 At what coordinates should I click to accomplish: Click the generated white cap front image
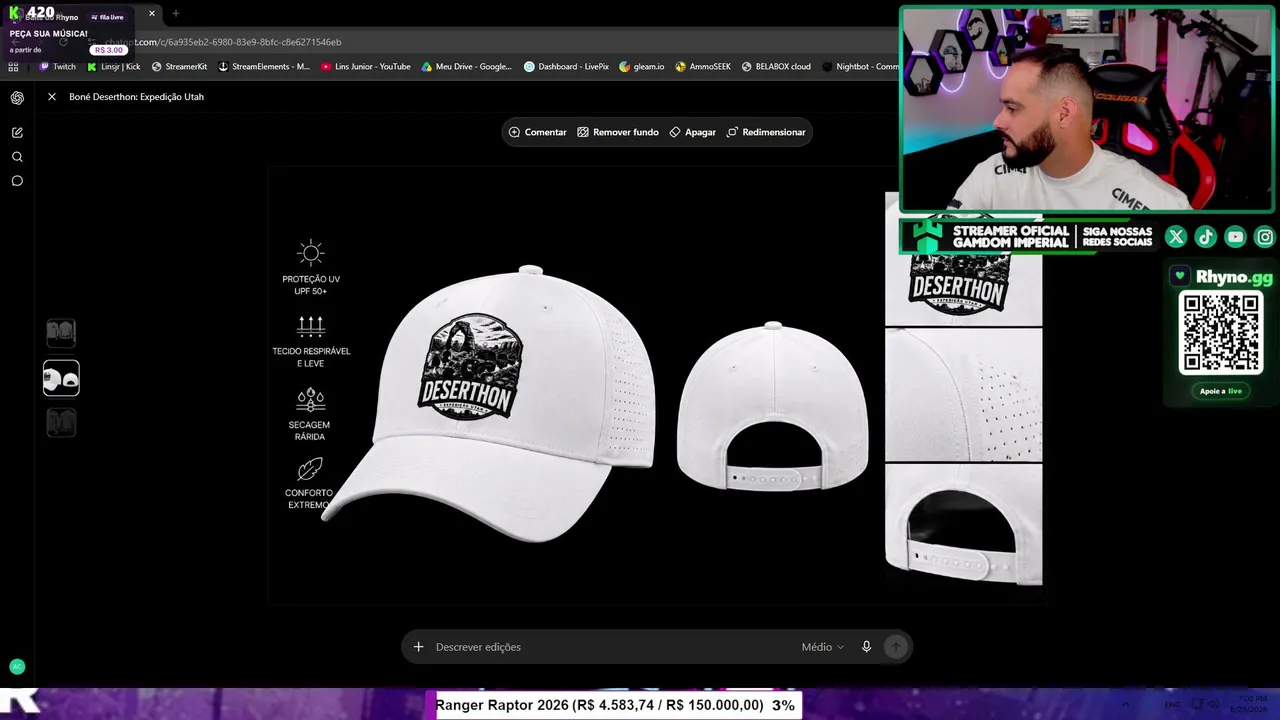(489, 404)
